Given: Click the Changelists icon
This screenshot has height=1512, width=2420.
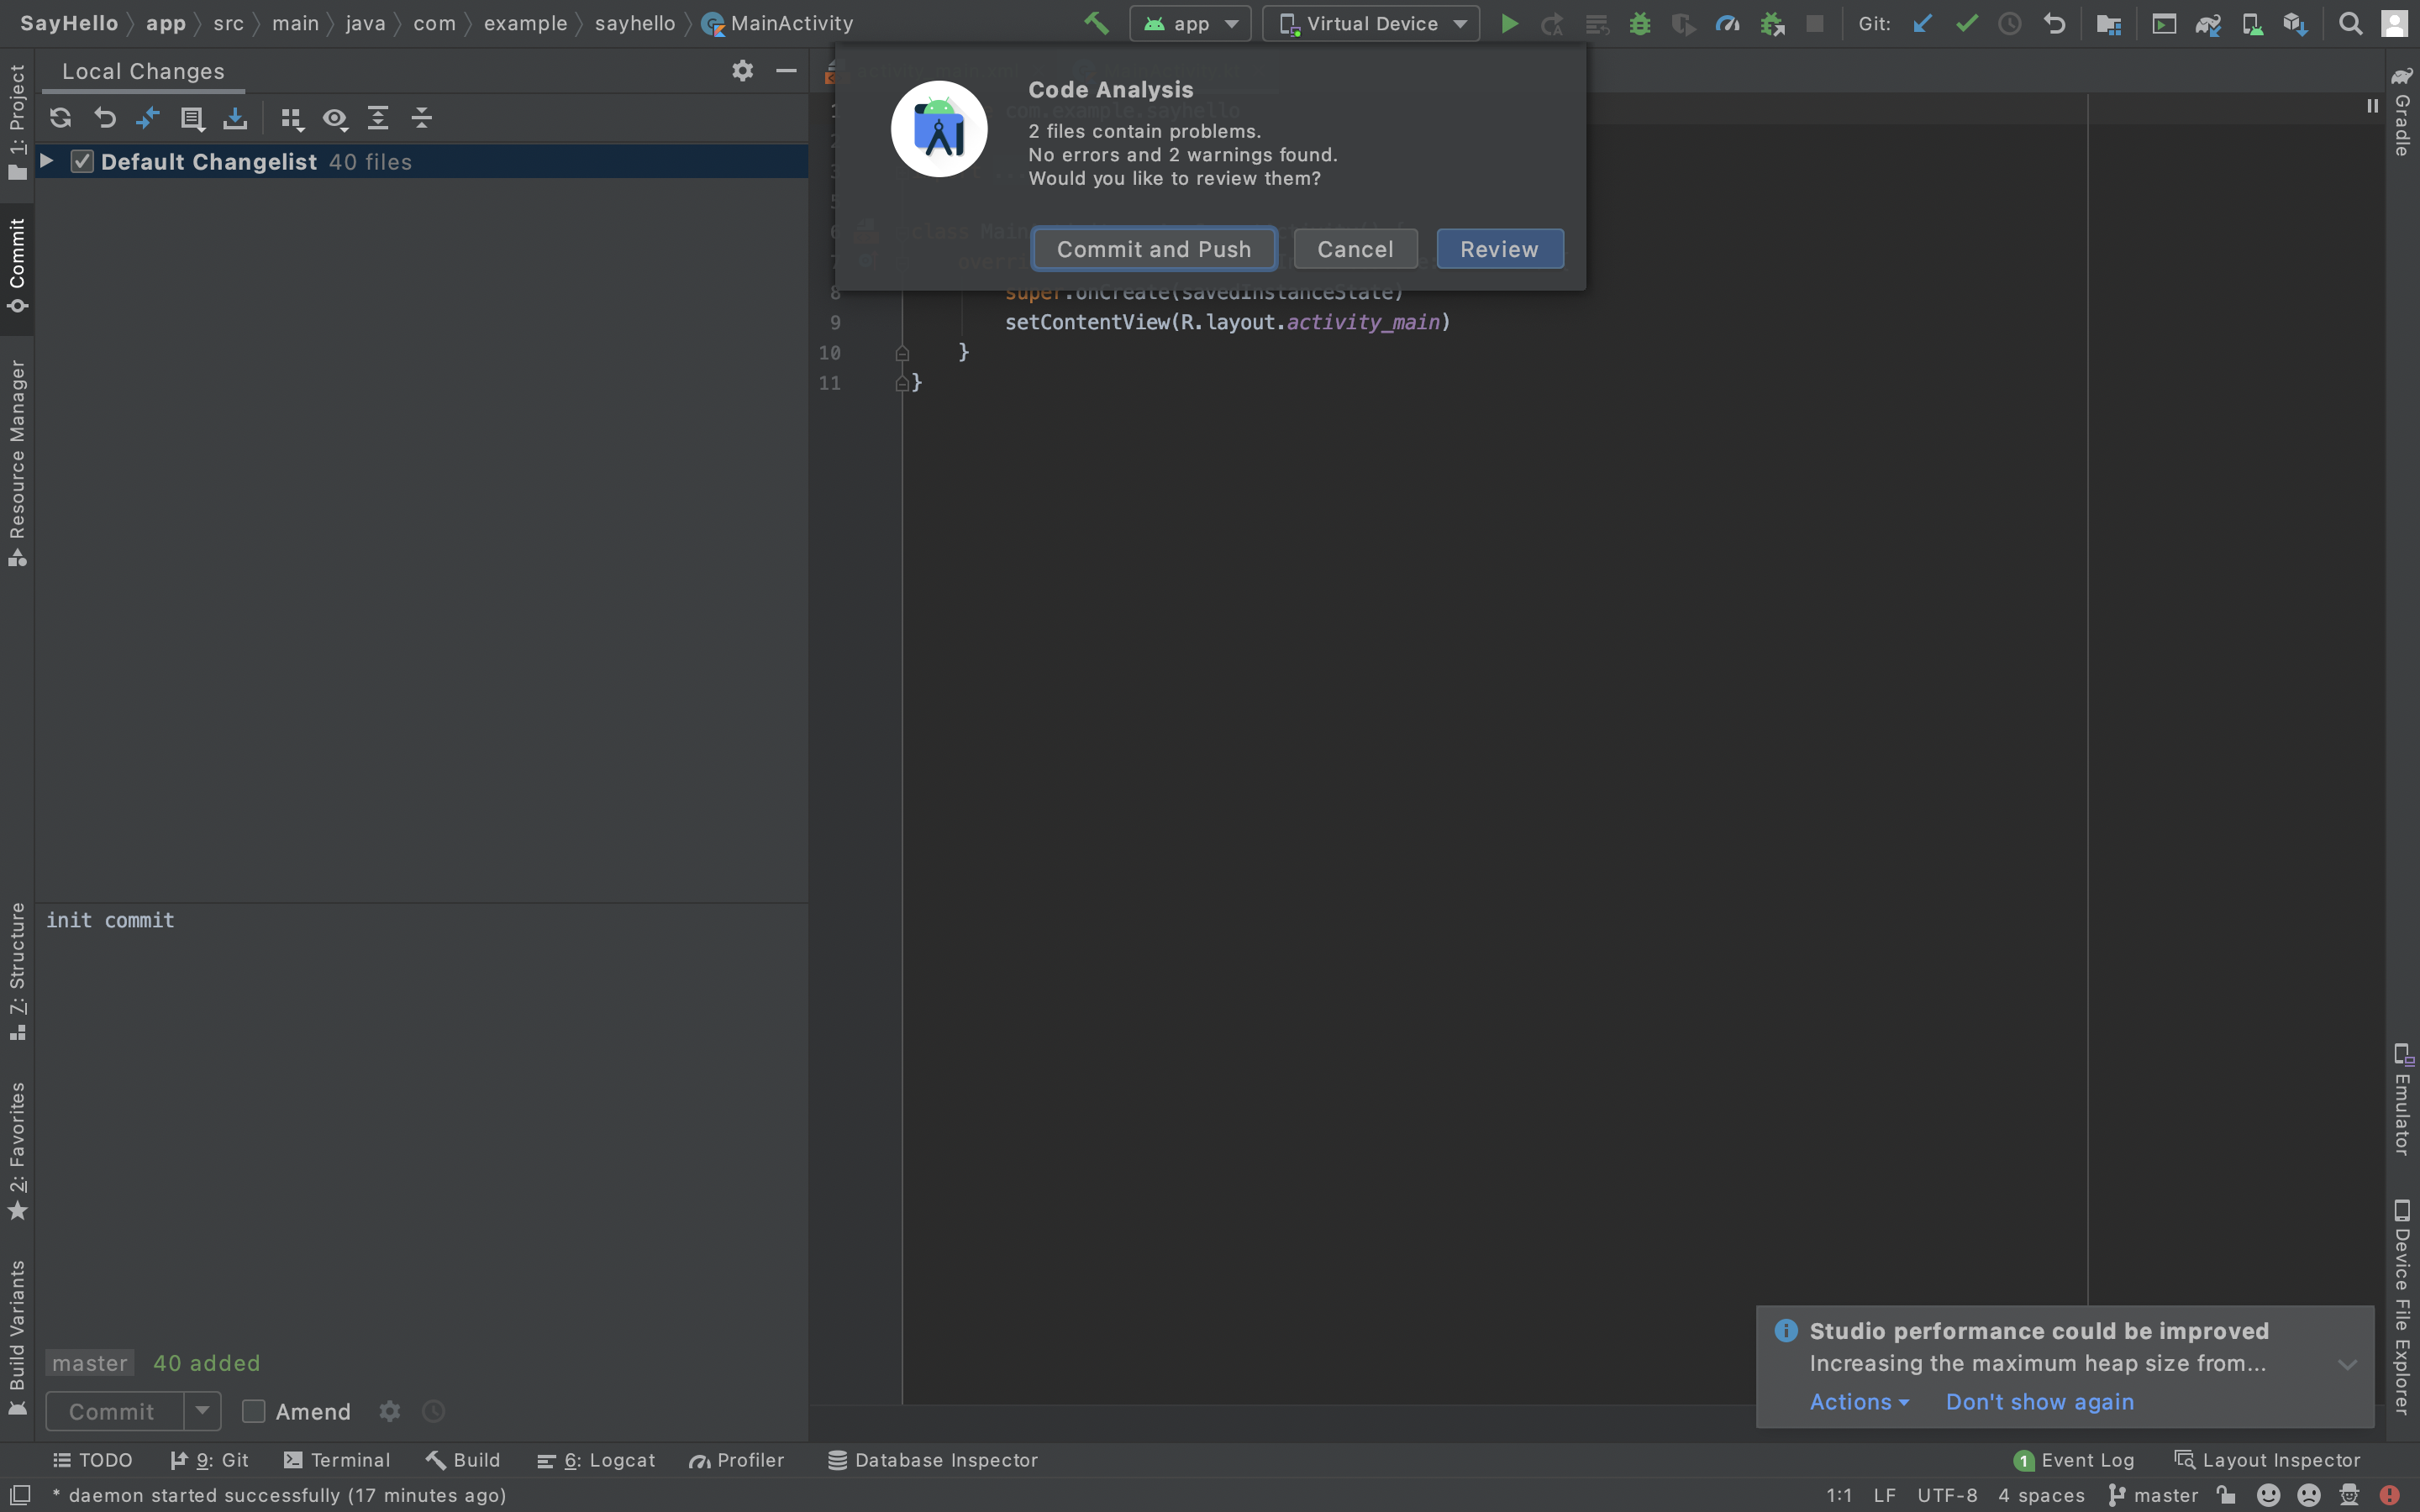Looking at the screenshot, I should (x=192, y=118).
